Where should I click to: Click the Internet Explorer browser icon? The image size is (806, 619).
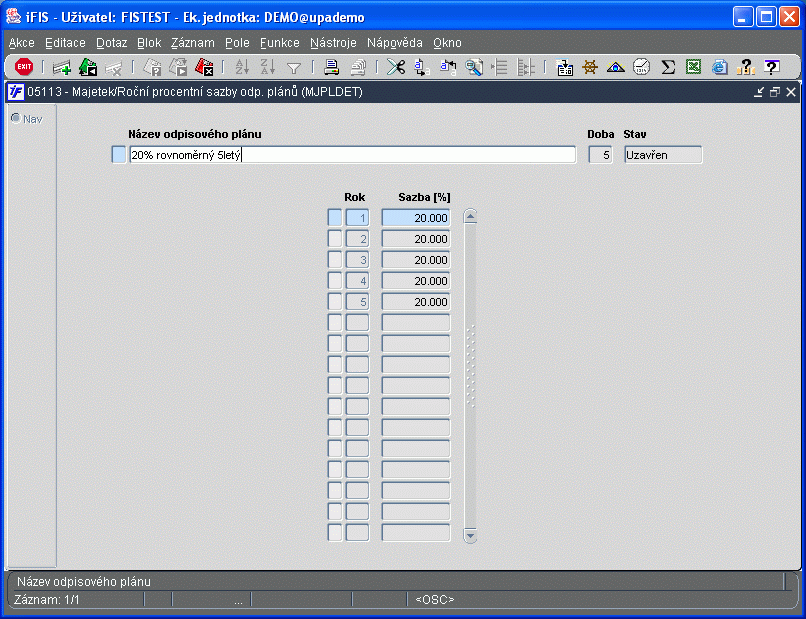pos(720,67)
